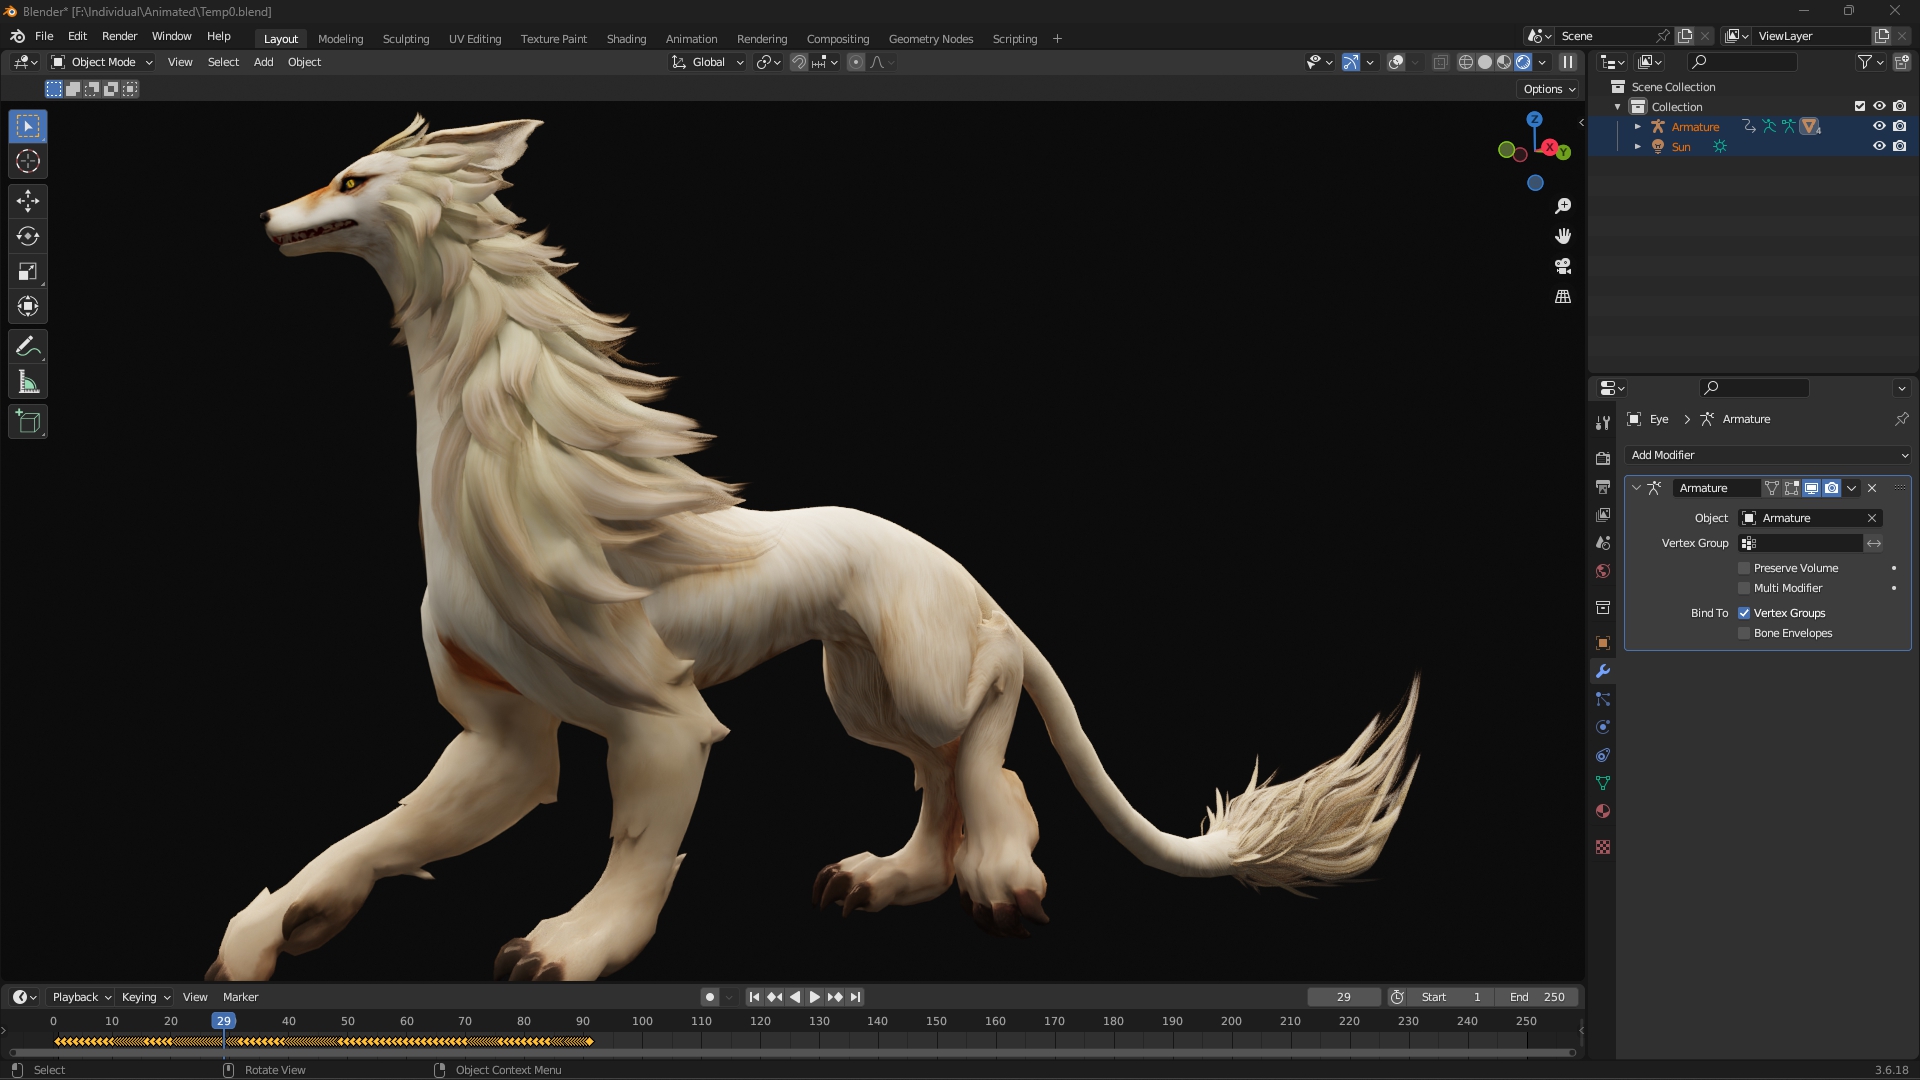This screenshot has height=1080, width=1920.
Task: Open the Add Modifier dropdown
Action: pos(1767,455)
